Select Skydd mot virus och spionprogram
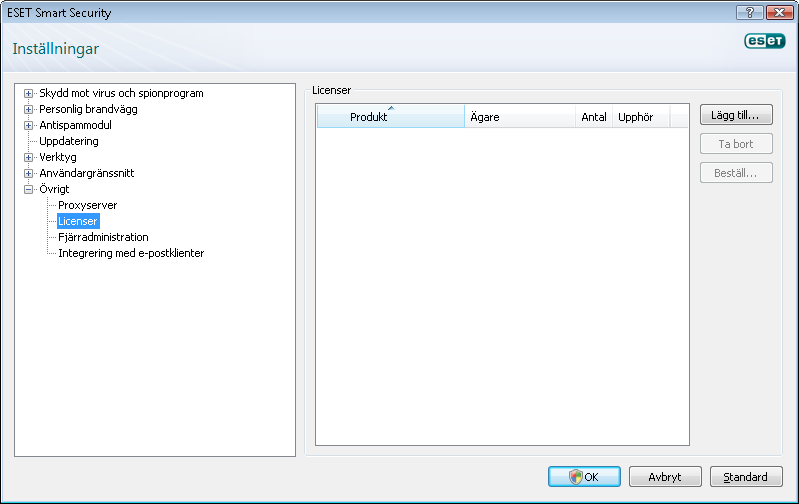 pos(121,93)
